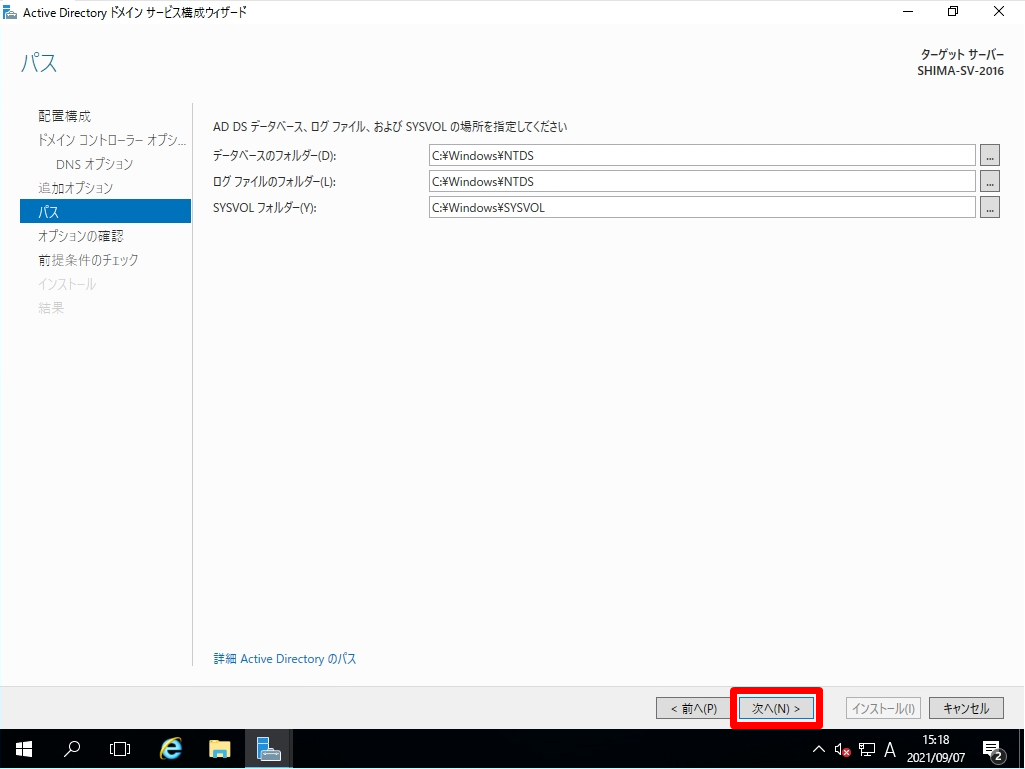1025x769 pixels.
Task: Select the オプションの確認 step
Action: [x=81, y=236]
